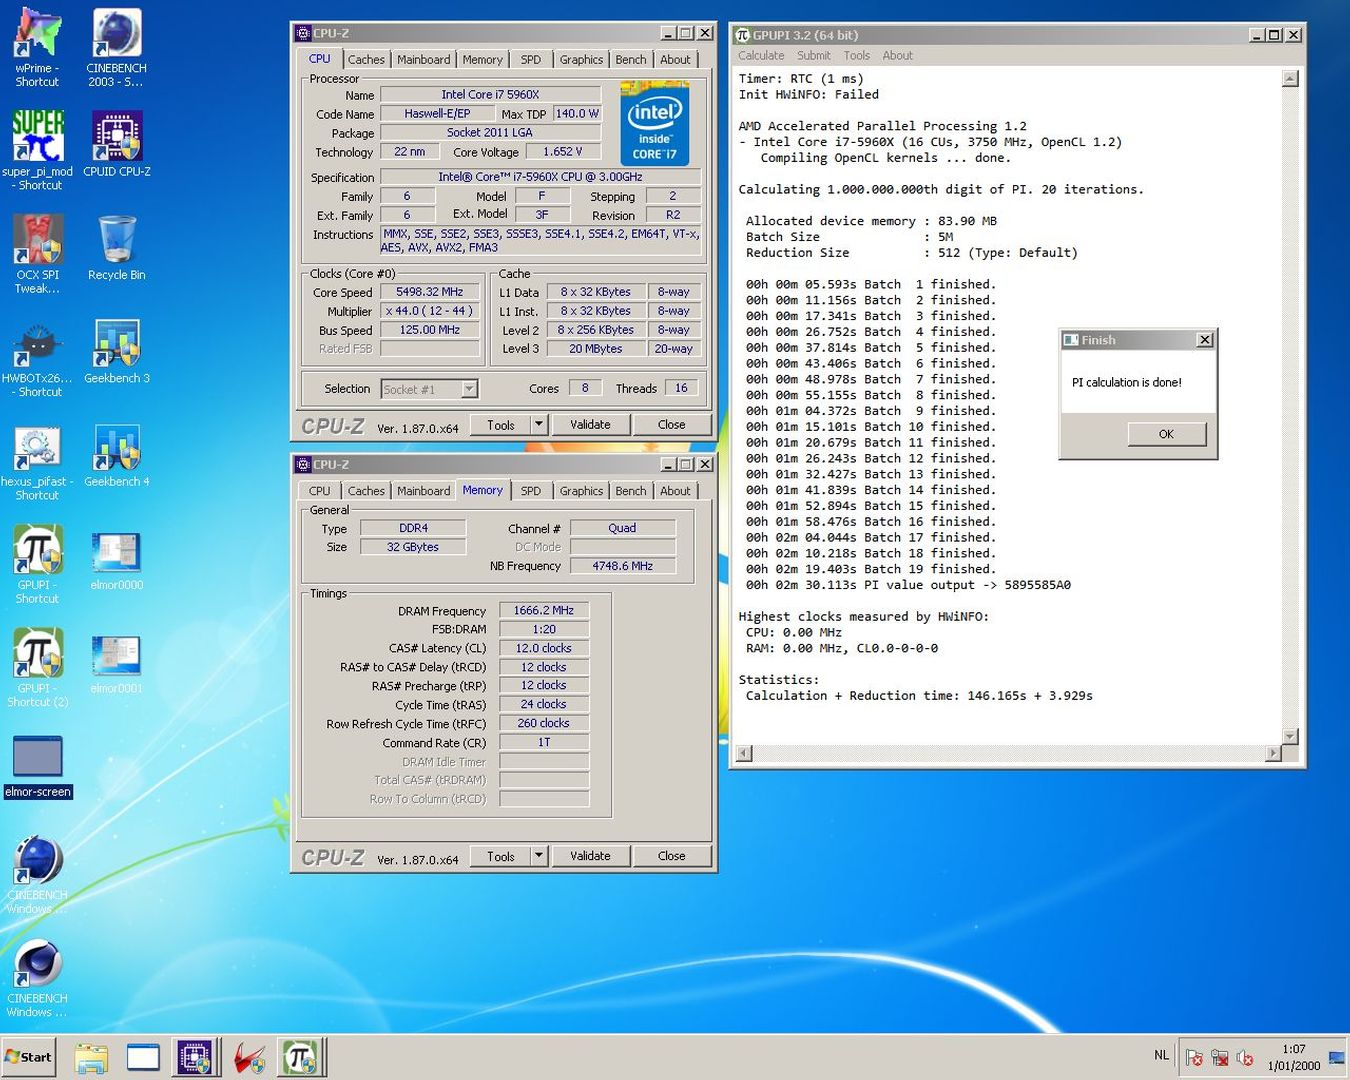The image size is (1350, 1080).
Task: Click the Action Center flag tray icon
Action: coord(1194,1058)
